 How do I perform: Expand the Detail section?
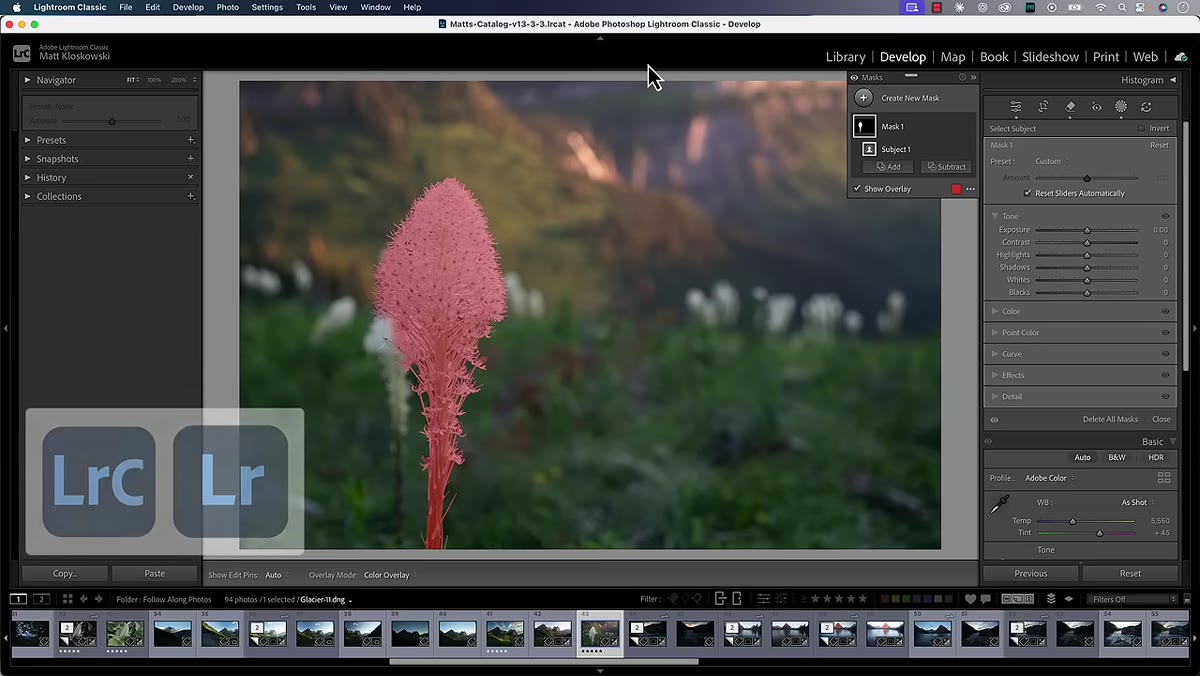coord(995,396)
